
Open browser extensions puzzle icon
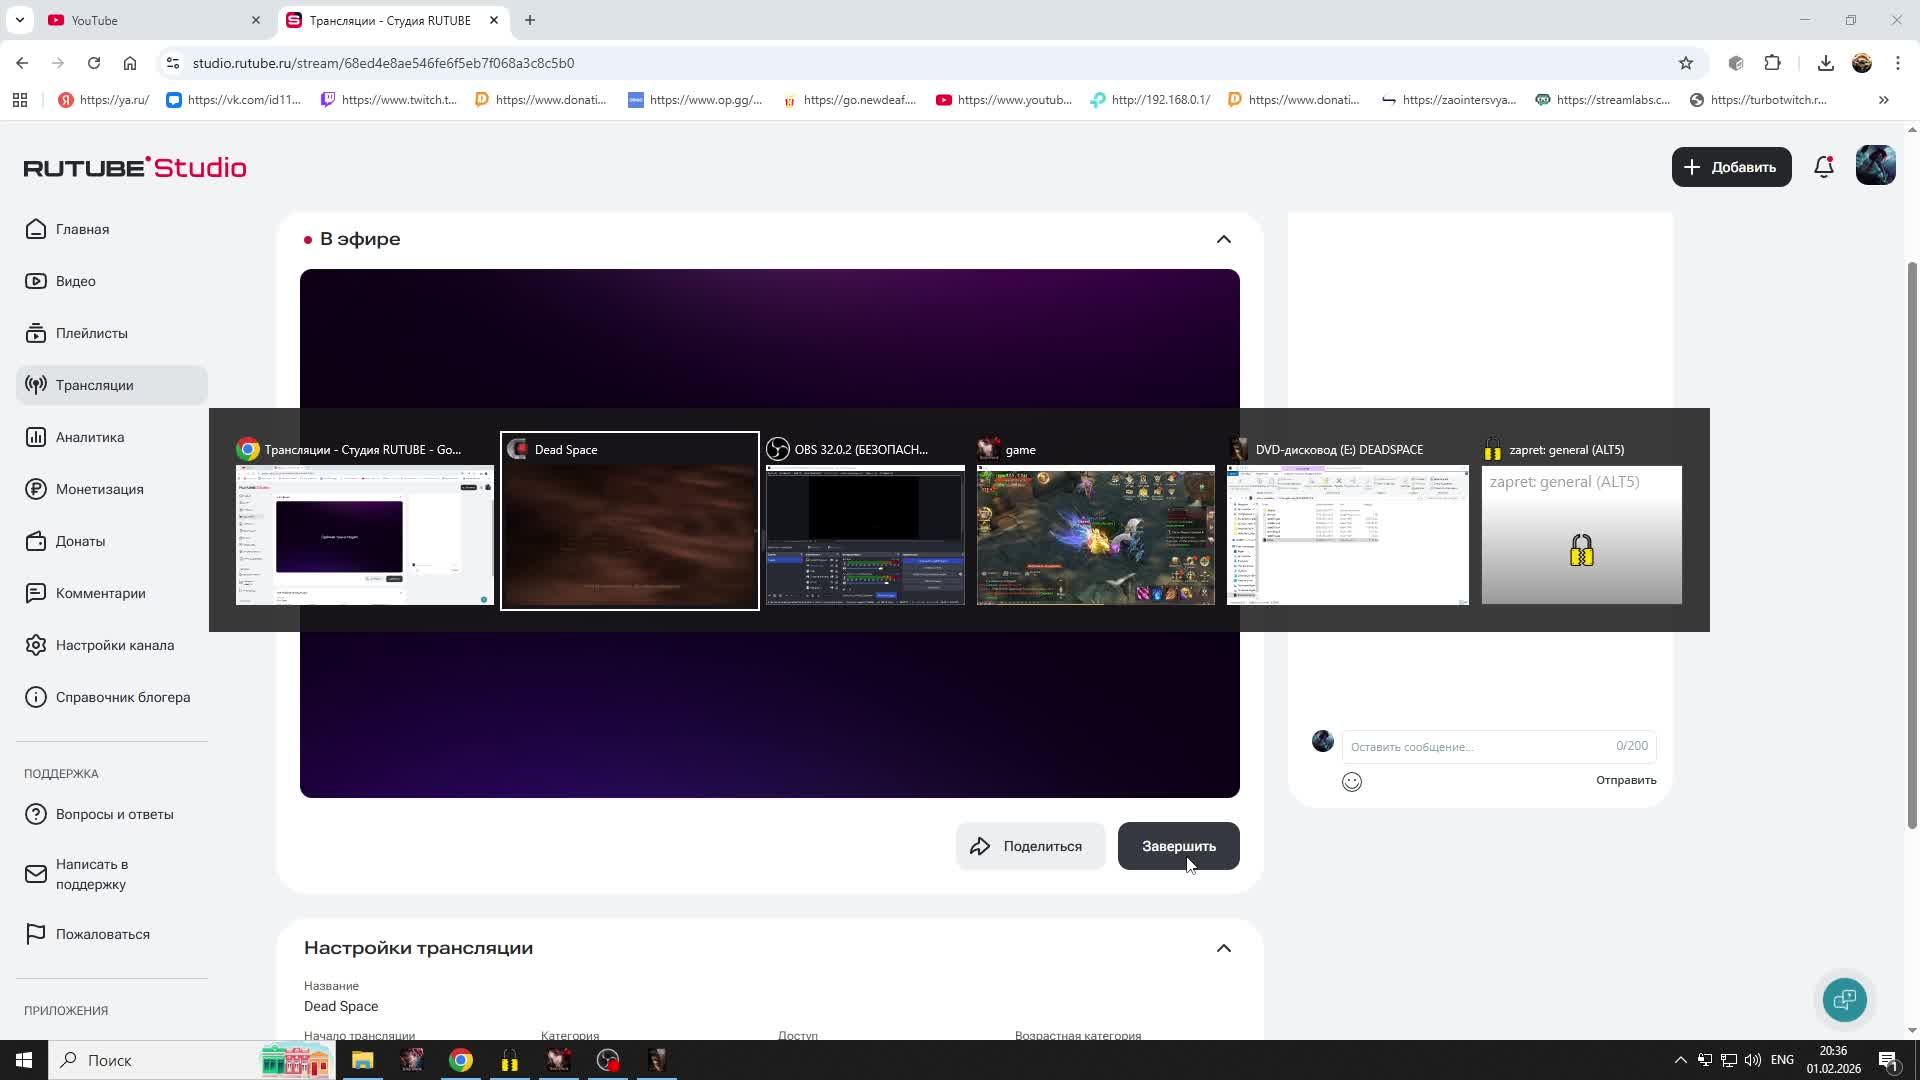[x=1772, y=63]
